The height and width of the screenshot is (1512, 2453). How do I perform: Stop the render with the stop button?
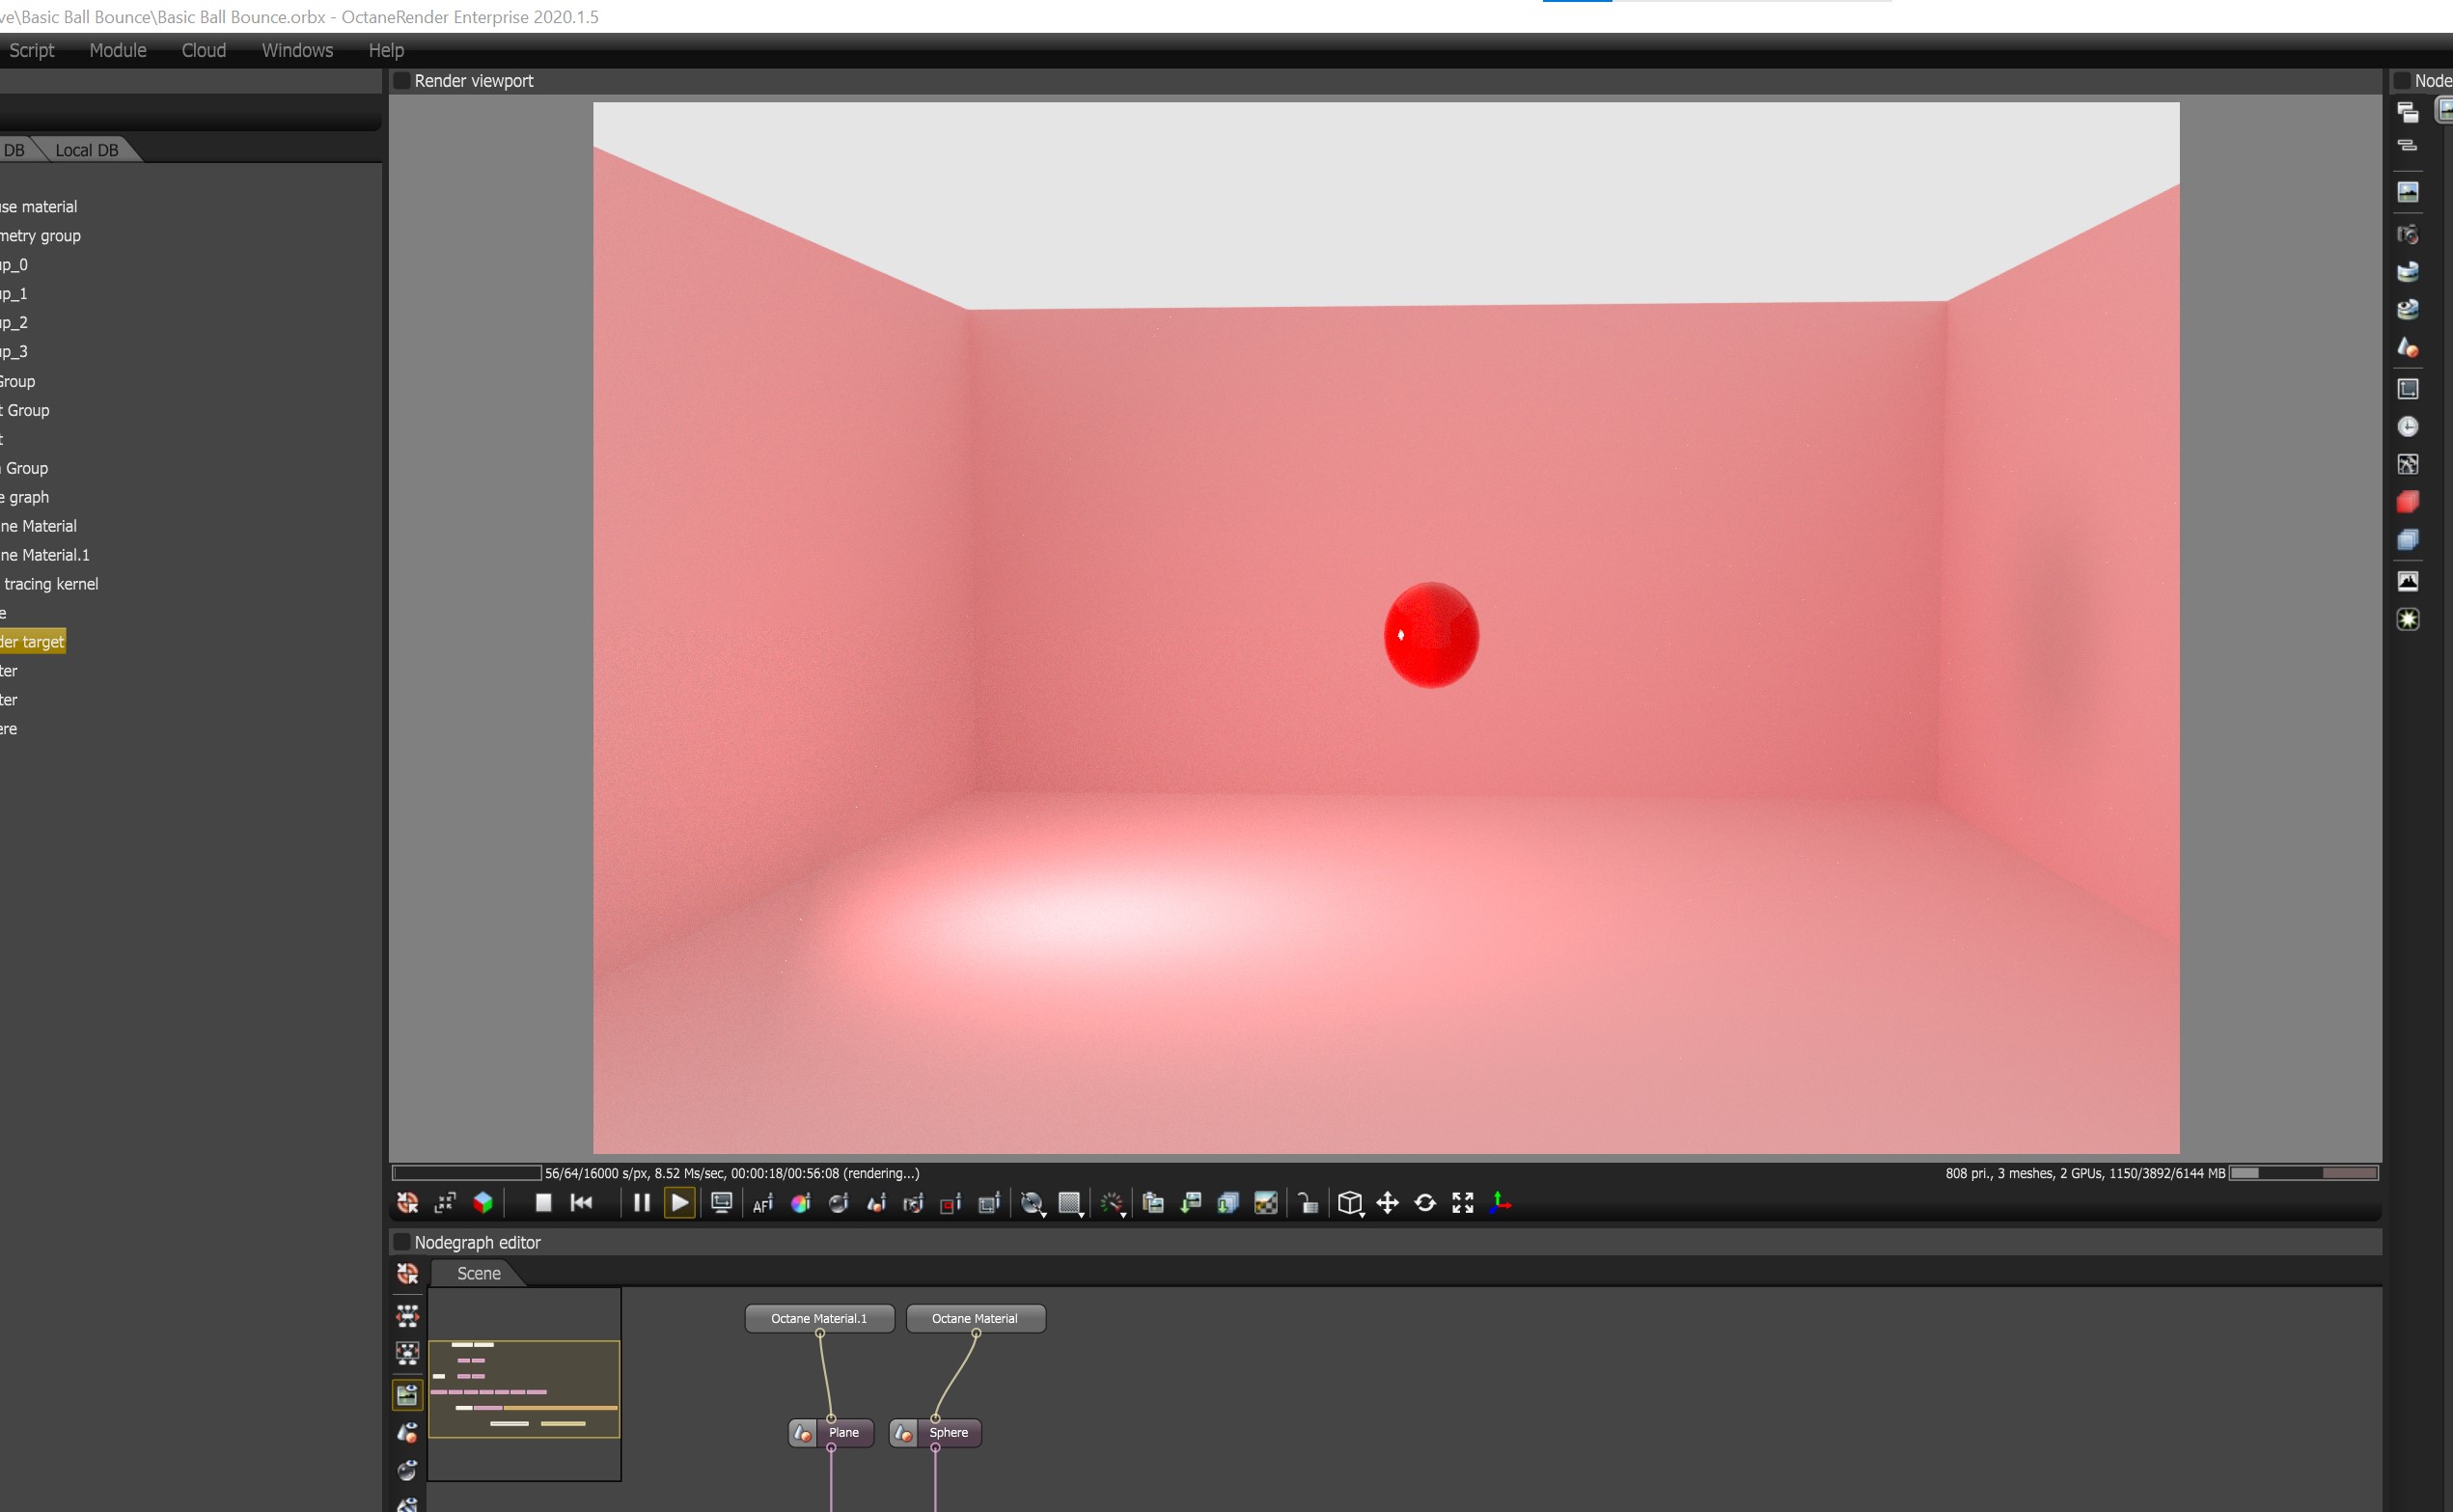coord(543,1203)
